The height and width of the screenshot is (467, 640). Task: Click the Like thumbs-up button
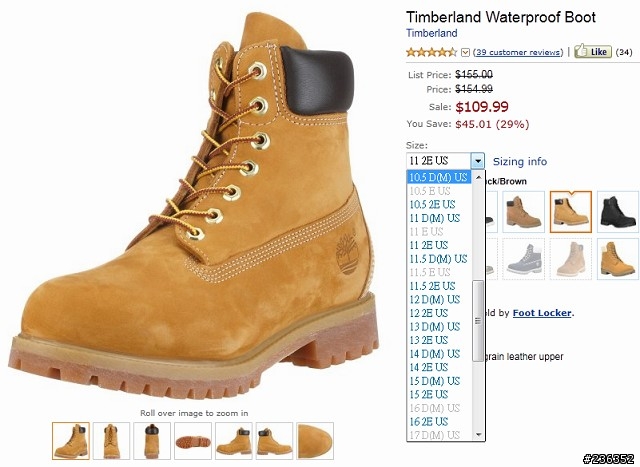pos(593,51)
